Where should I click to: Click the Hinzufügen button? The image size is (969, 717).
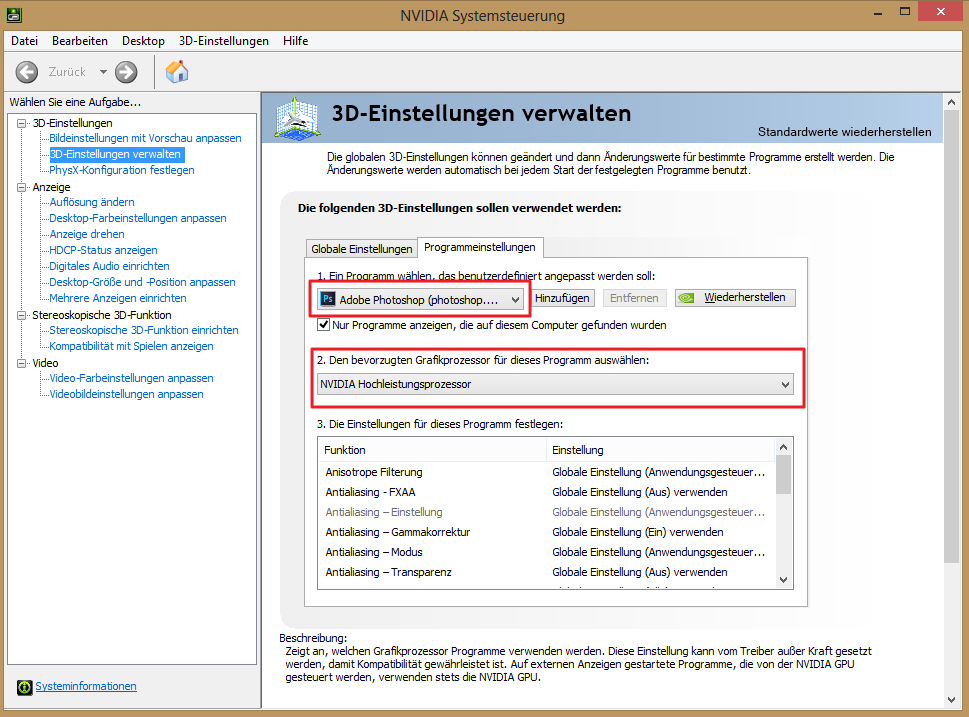coord(562,298)
